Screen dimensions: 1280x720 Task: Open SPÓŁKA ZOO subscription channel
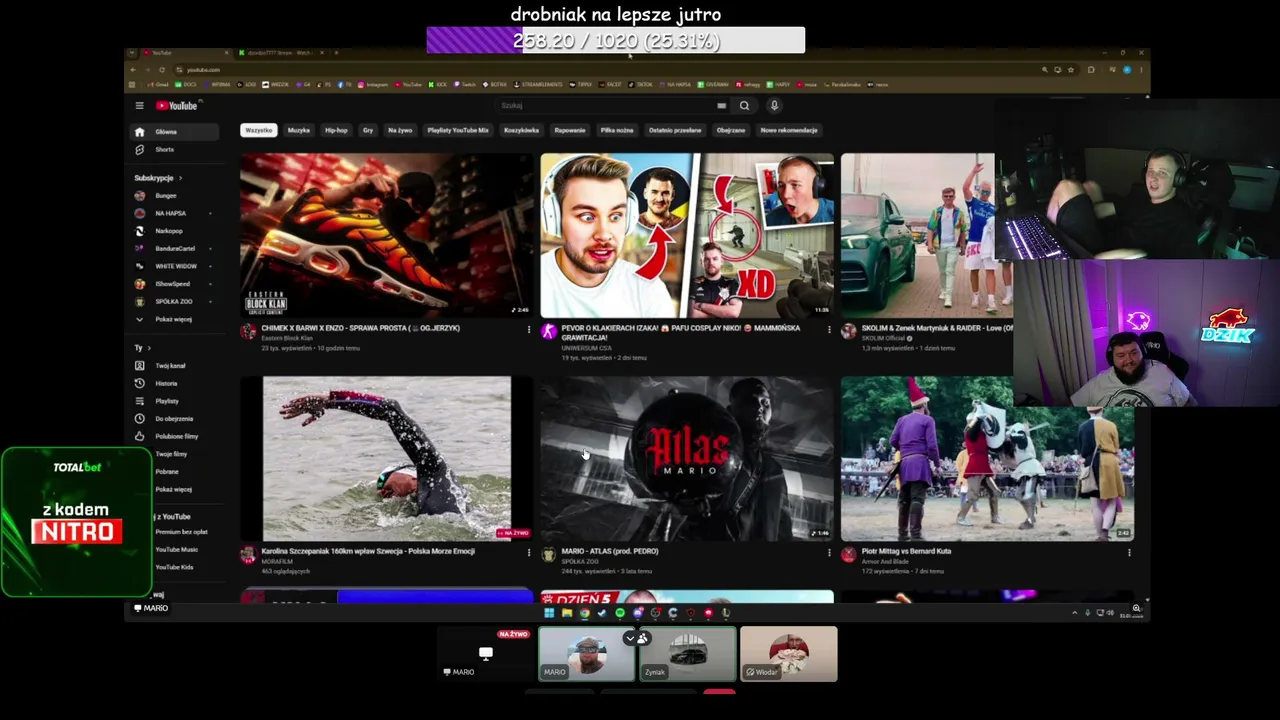point(173,301)
